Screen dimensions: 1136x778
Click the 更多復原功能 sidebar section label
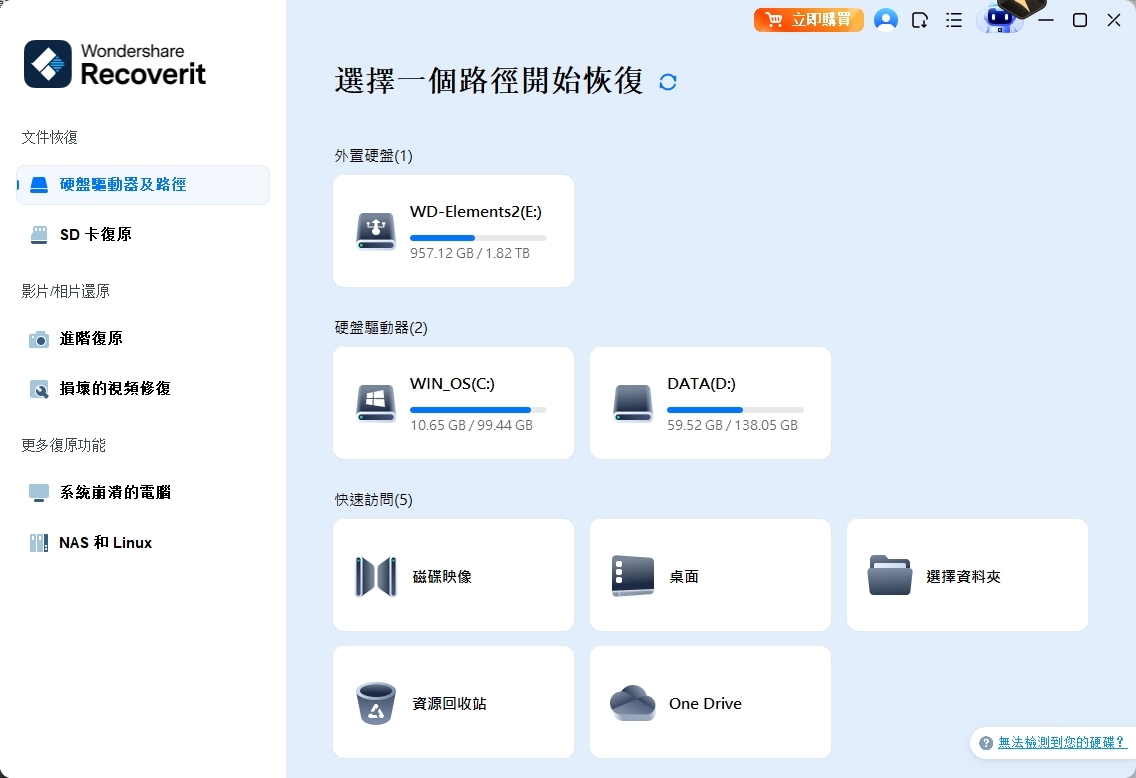[x=64, y=445]
